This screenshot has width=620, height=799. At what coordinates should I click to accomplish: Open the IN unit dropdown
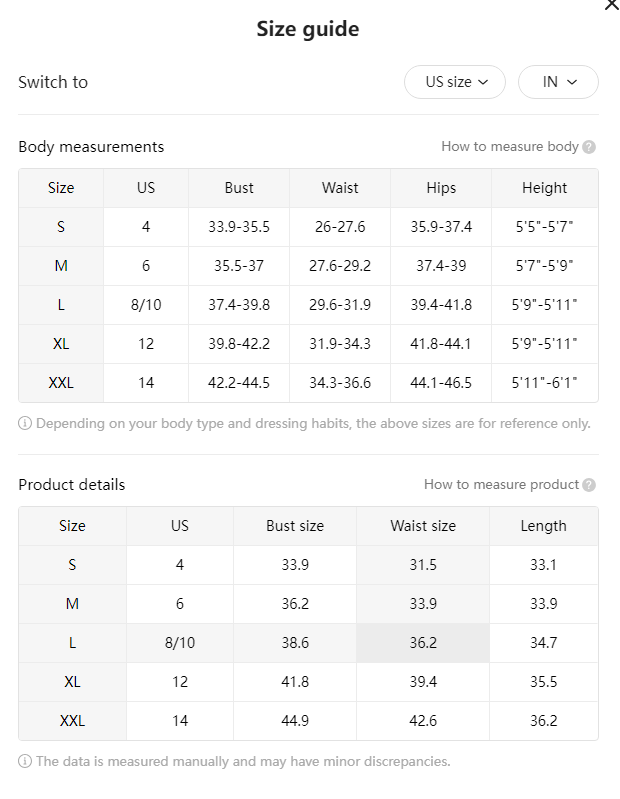558,82
